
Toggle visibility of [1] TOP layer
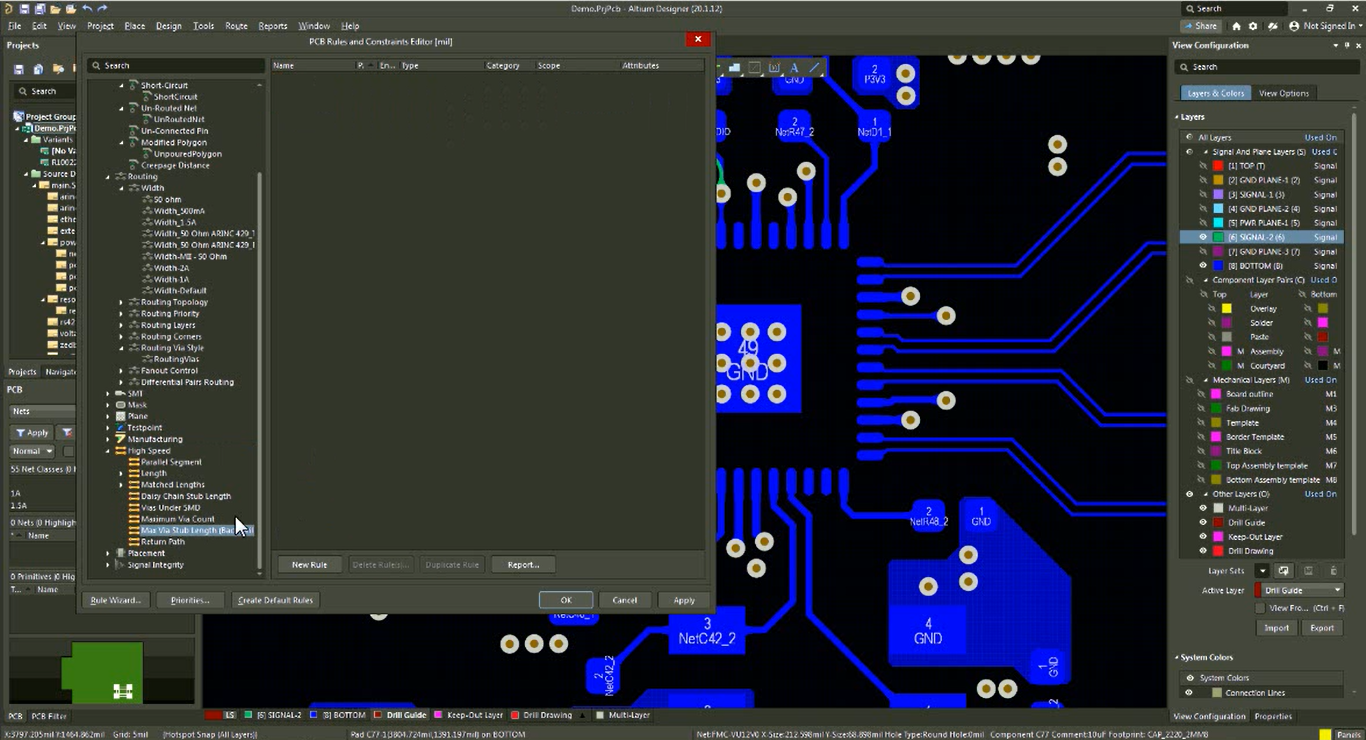point(1203,166)
